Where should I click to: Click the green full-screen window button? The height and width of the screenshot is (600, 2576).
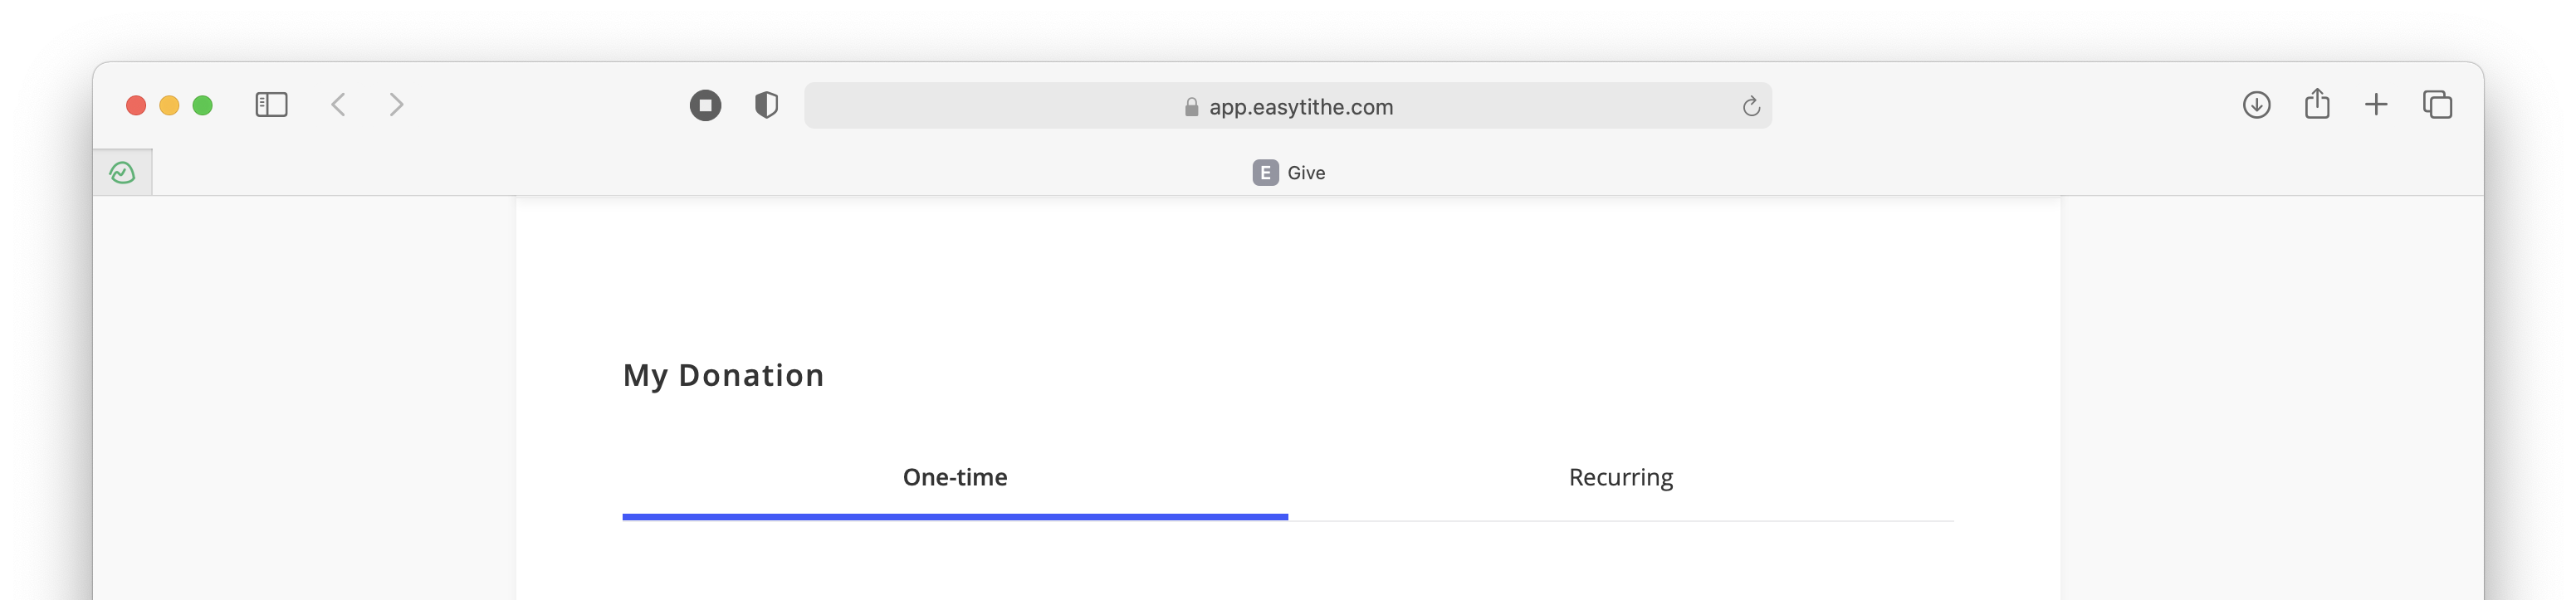pyautogui.click(x=202, y=105)
